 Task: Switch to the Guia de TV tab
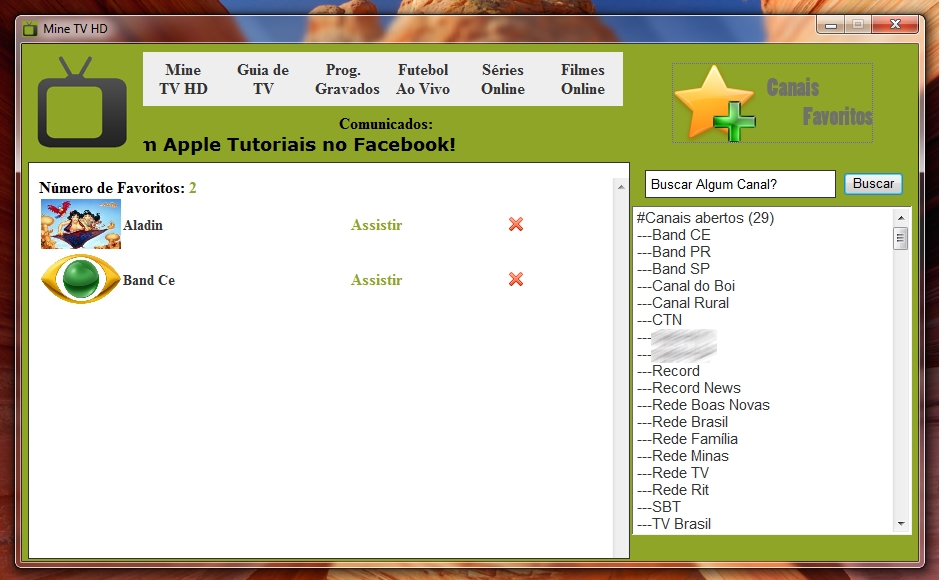[x=262, y=79]
